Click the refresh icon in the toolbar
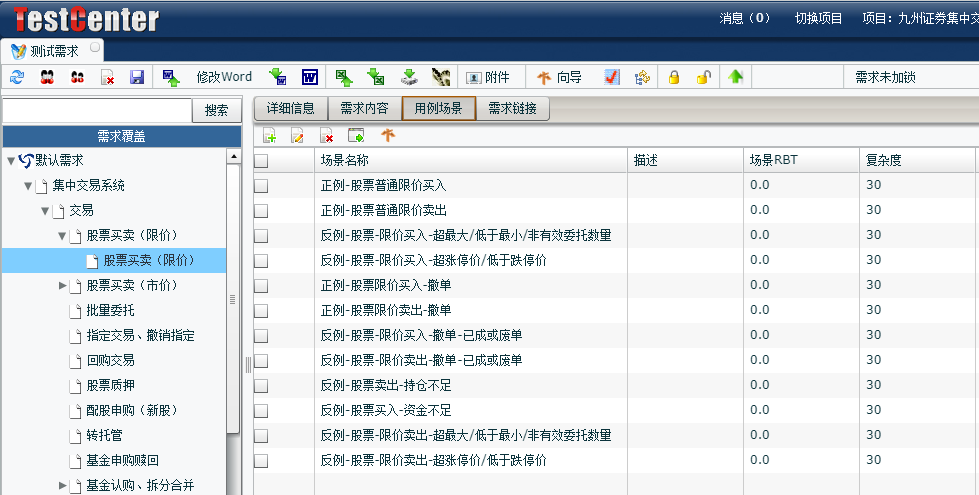The image size is (979, 495). (x=17, y=77)
